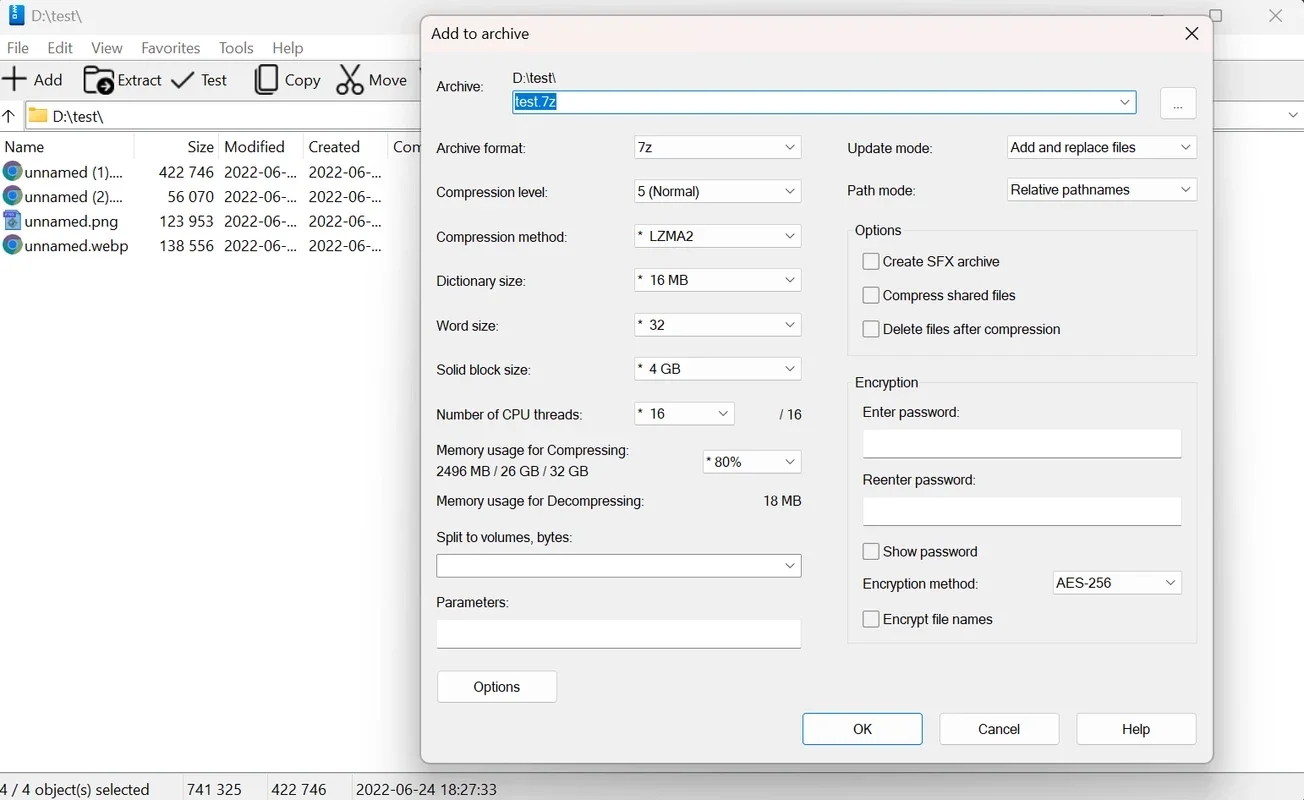The image size is (1304, 800).
Task: Click the 422 746 size value in the file list
Action: (x=186, y=172)
